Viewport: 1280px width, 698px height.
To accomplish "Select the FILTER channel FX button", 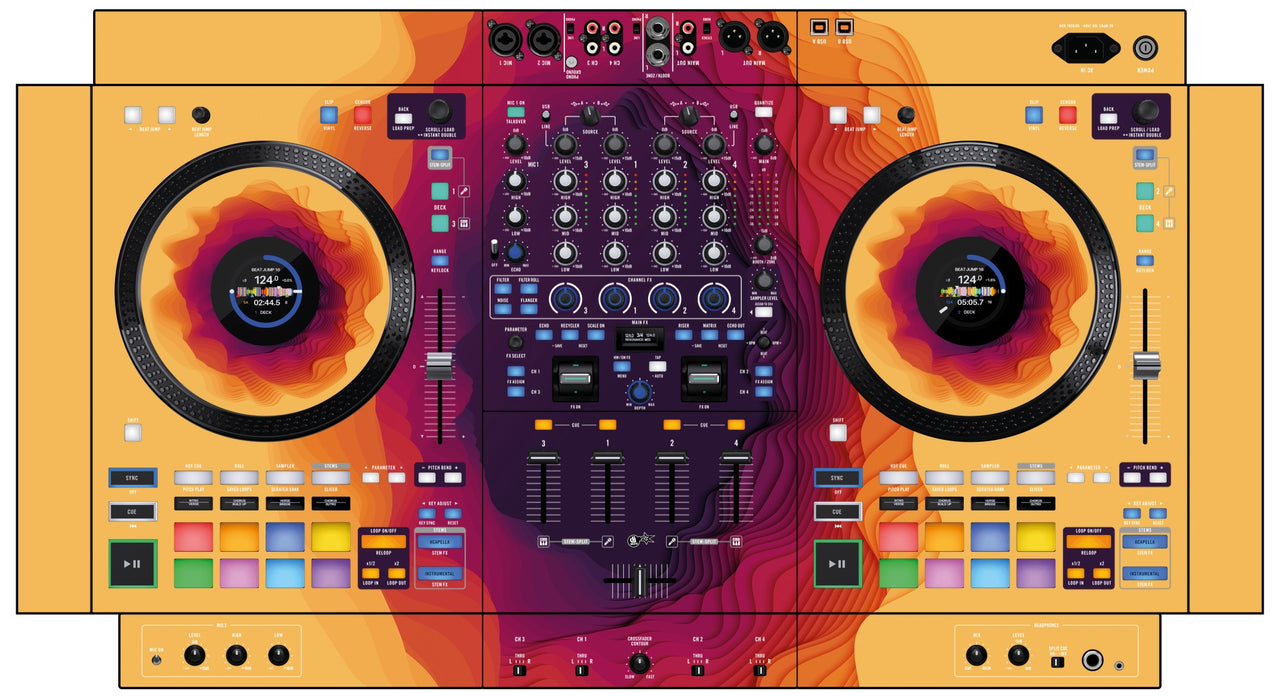I will point(502,289).
